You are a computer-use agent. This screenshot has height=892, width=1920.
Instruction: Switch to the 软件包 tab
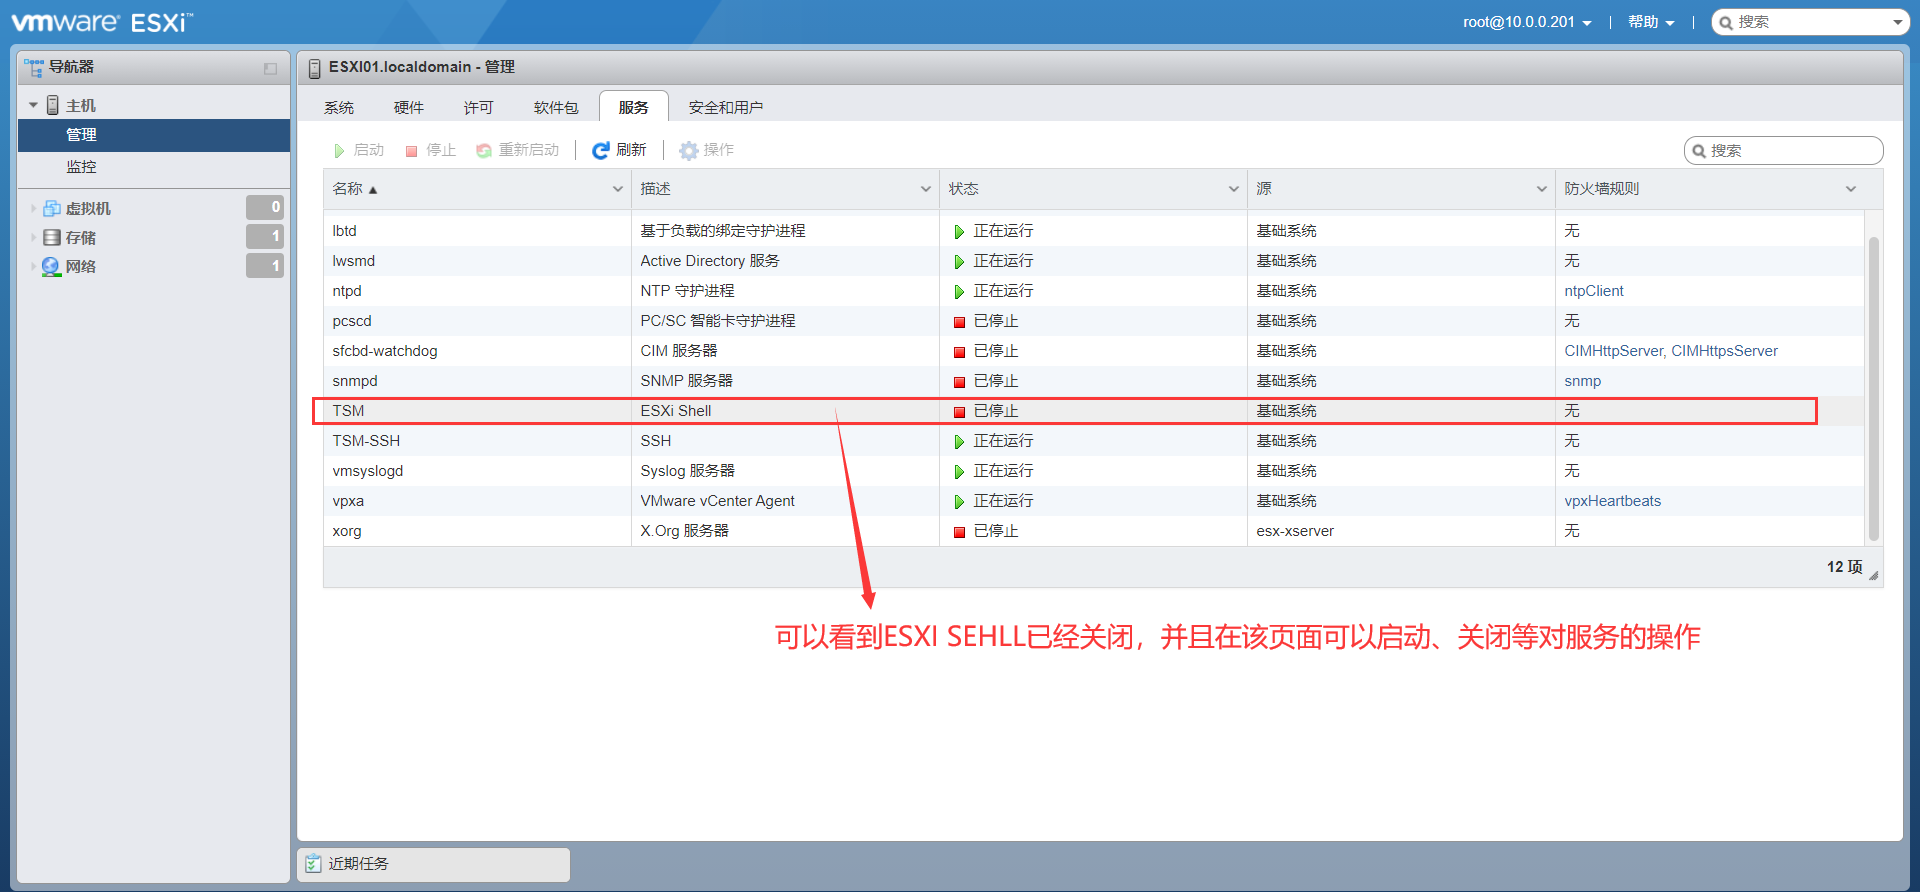click(556, 107)
